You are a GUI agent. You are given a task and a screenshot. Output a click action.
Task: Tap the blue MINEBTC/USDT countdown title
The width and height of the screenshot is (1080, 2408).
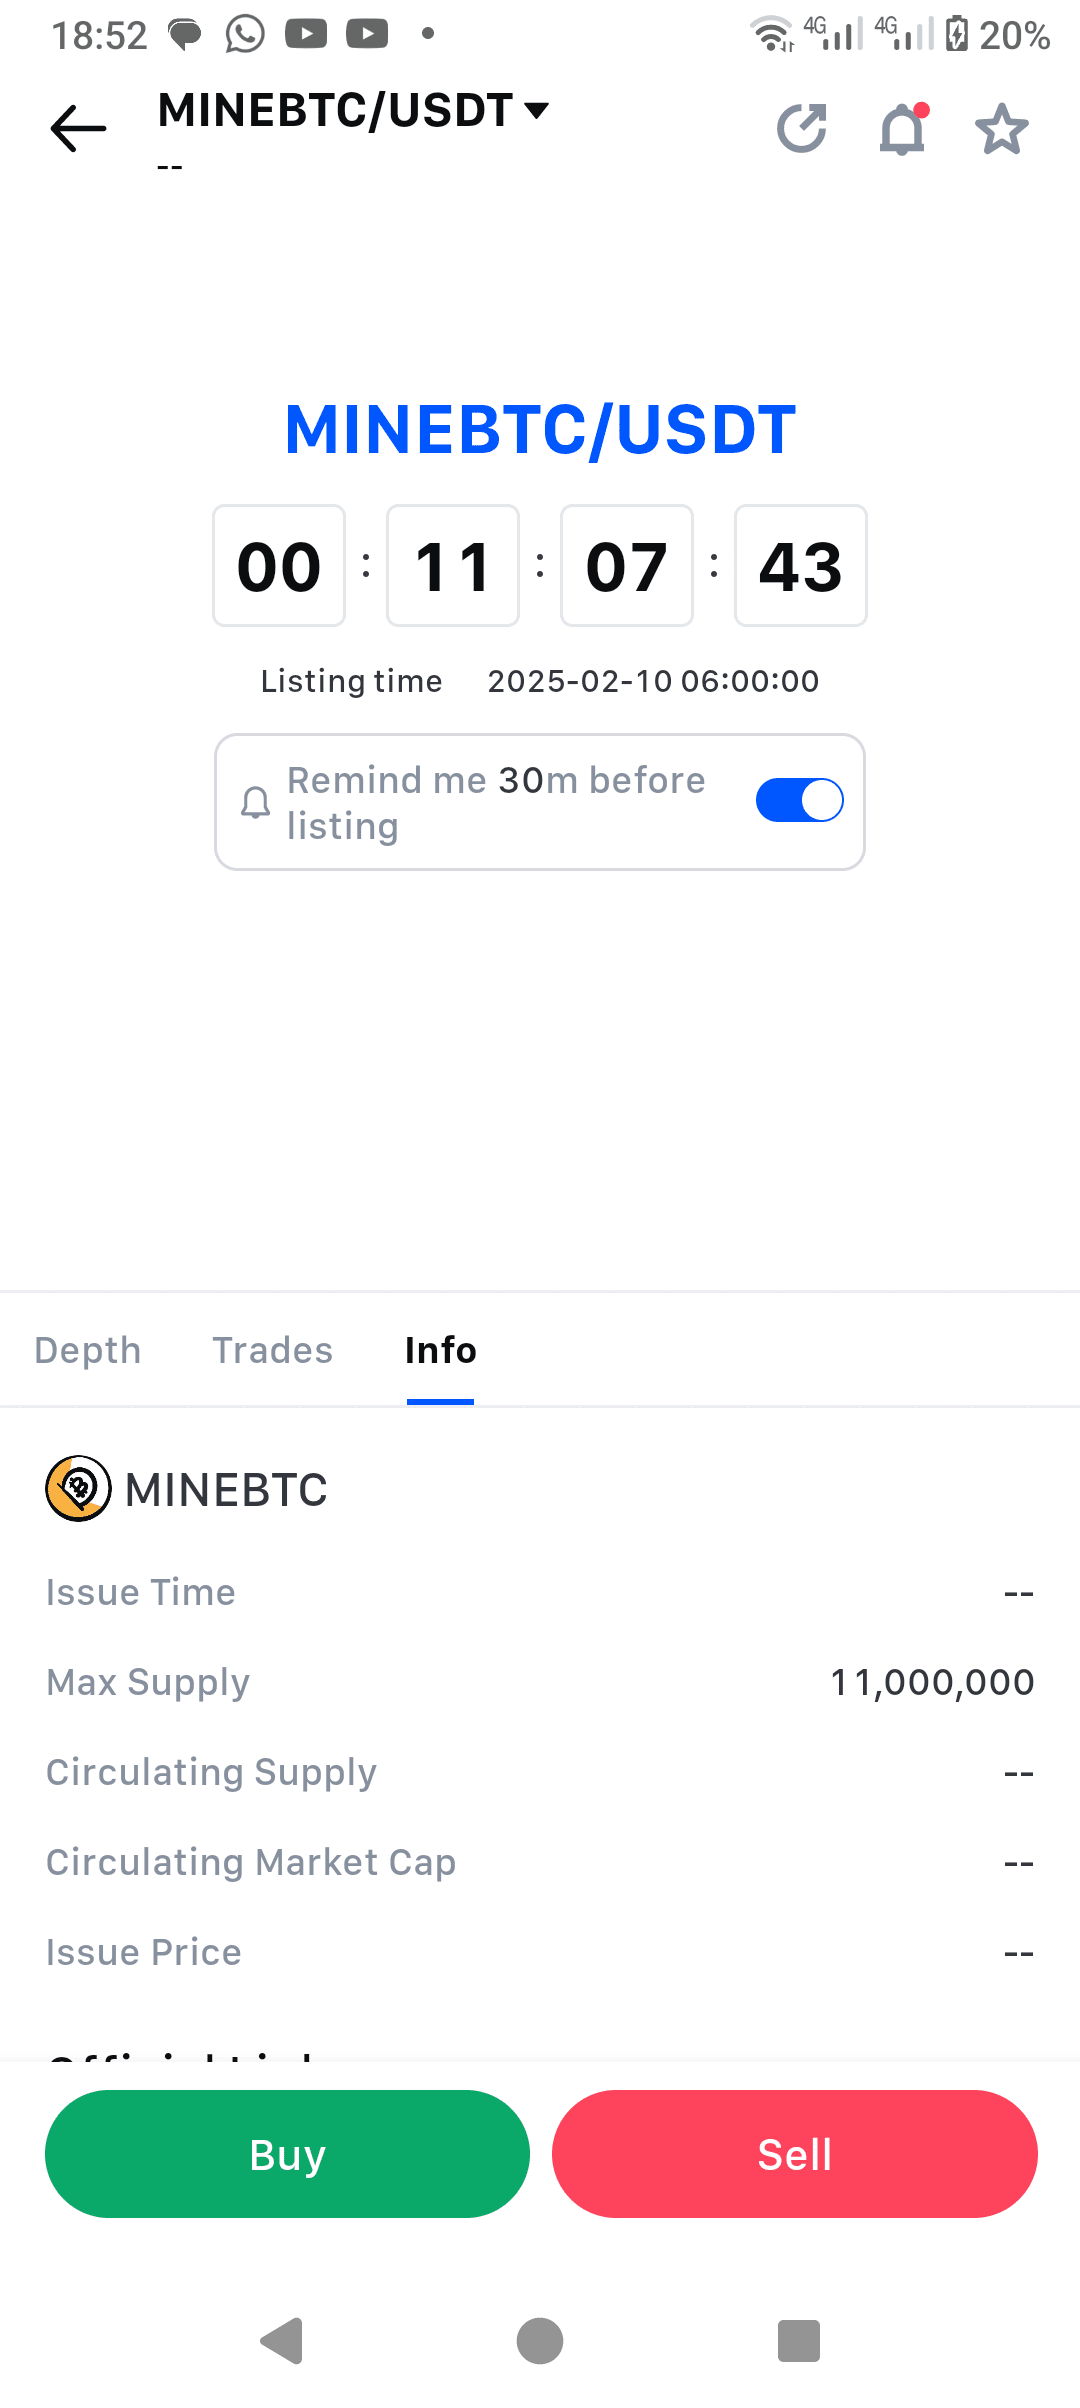(x=540, y=430)
